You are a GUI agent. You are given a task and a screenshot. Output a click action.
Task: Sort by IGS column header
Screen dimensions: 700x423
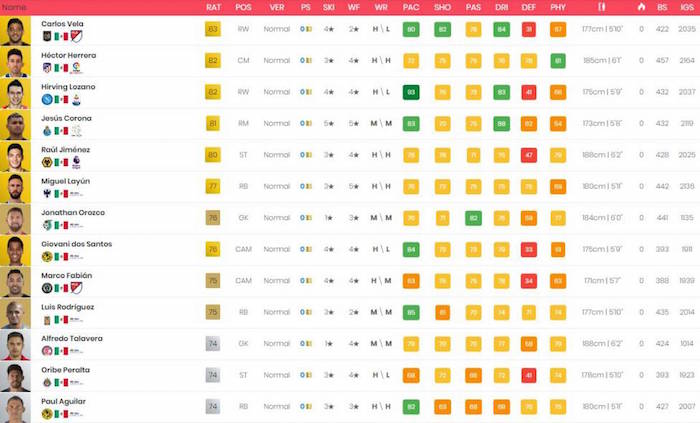click(x=686, y=7)
